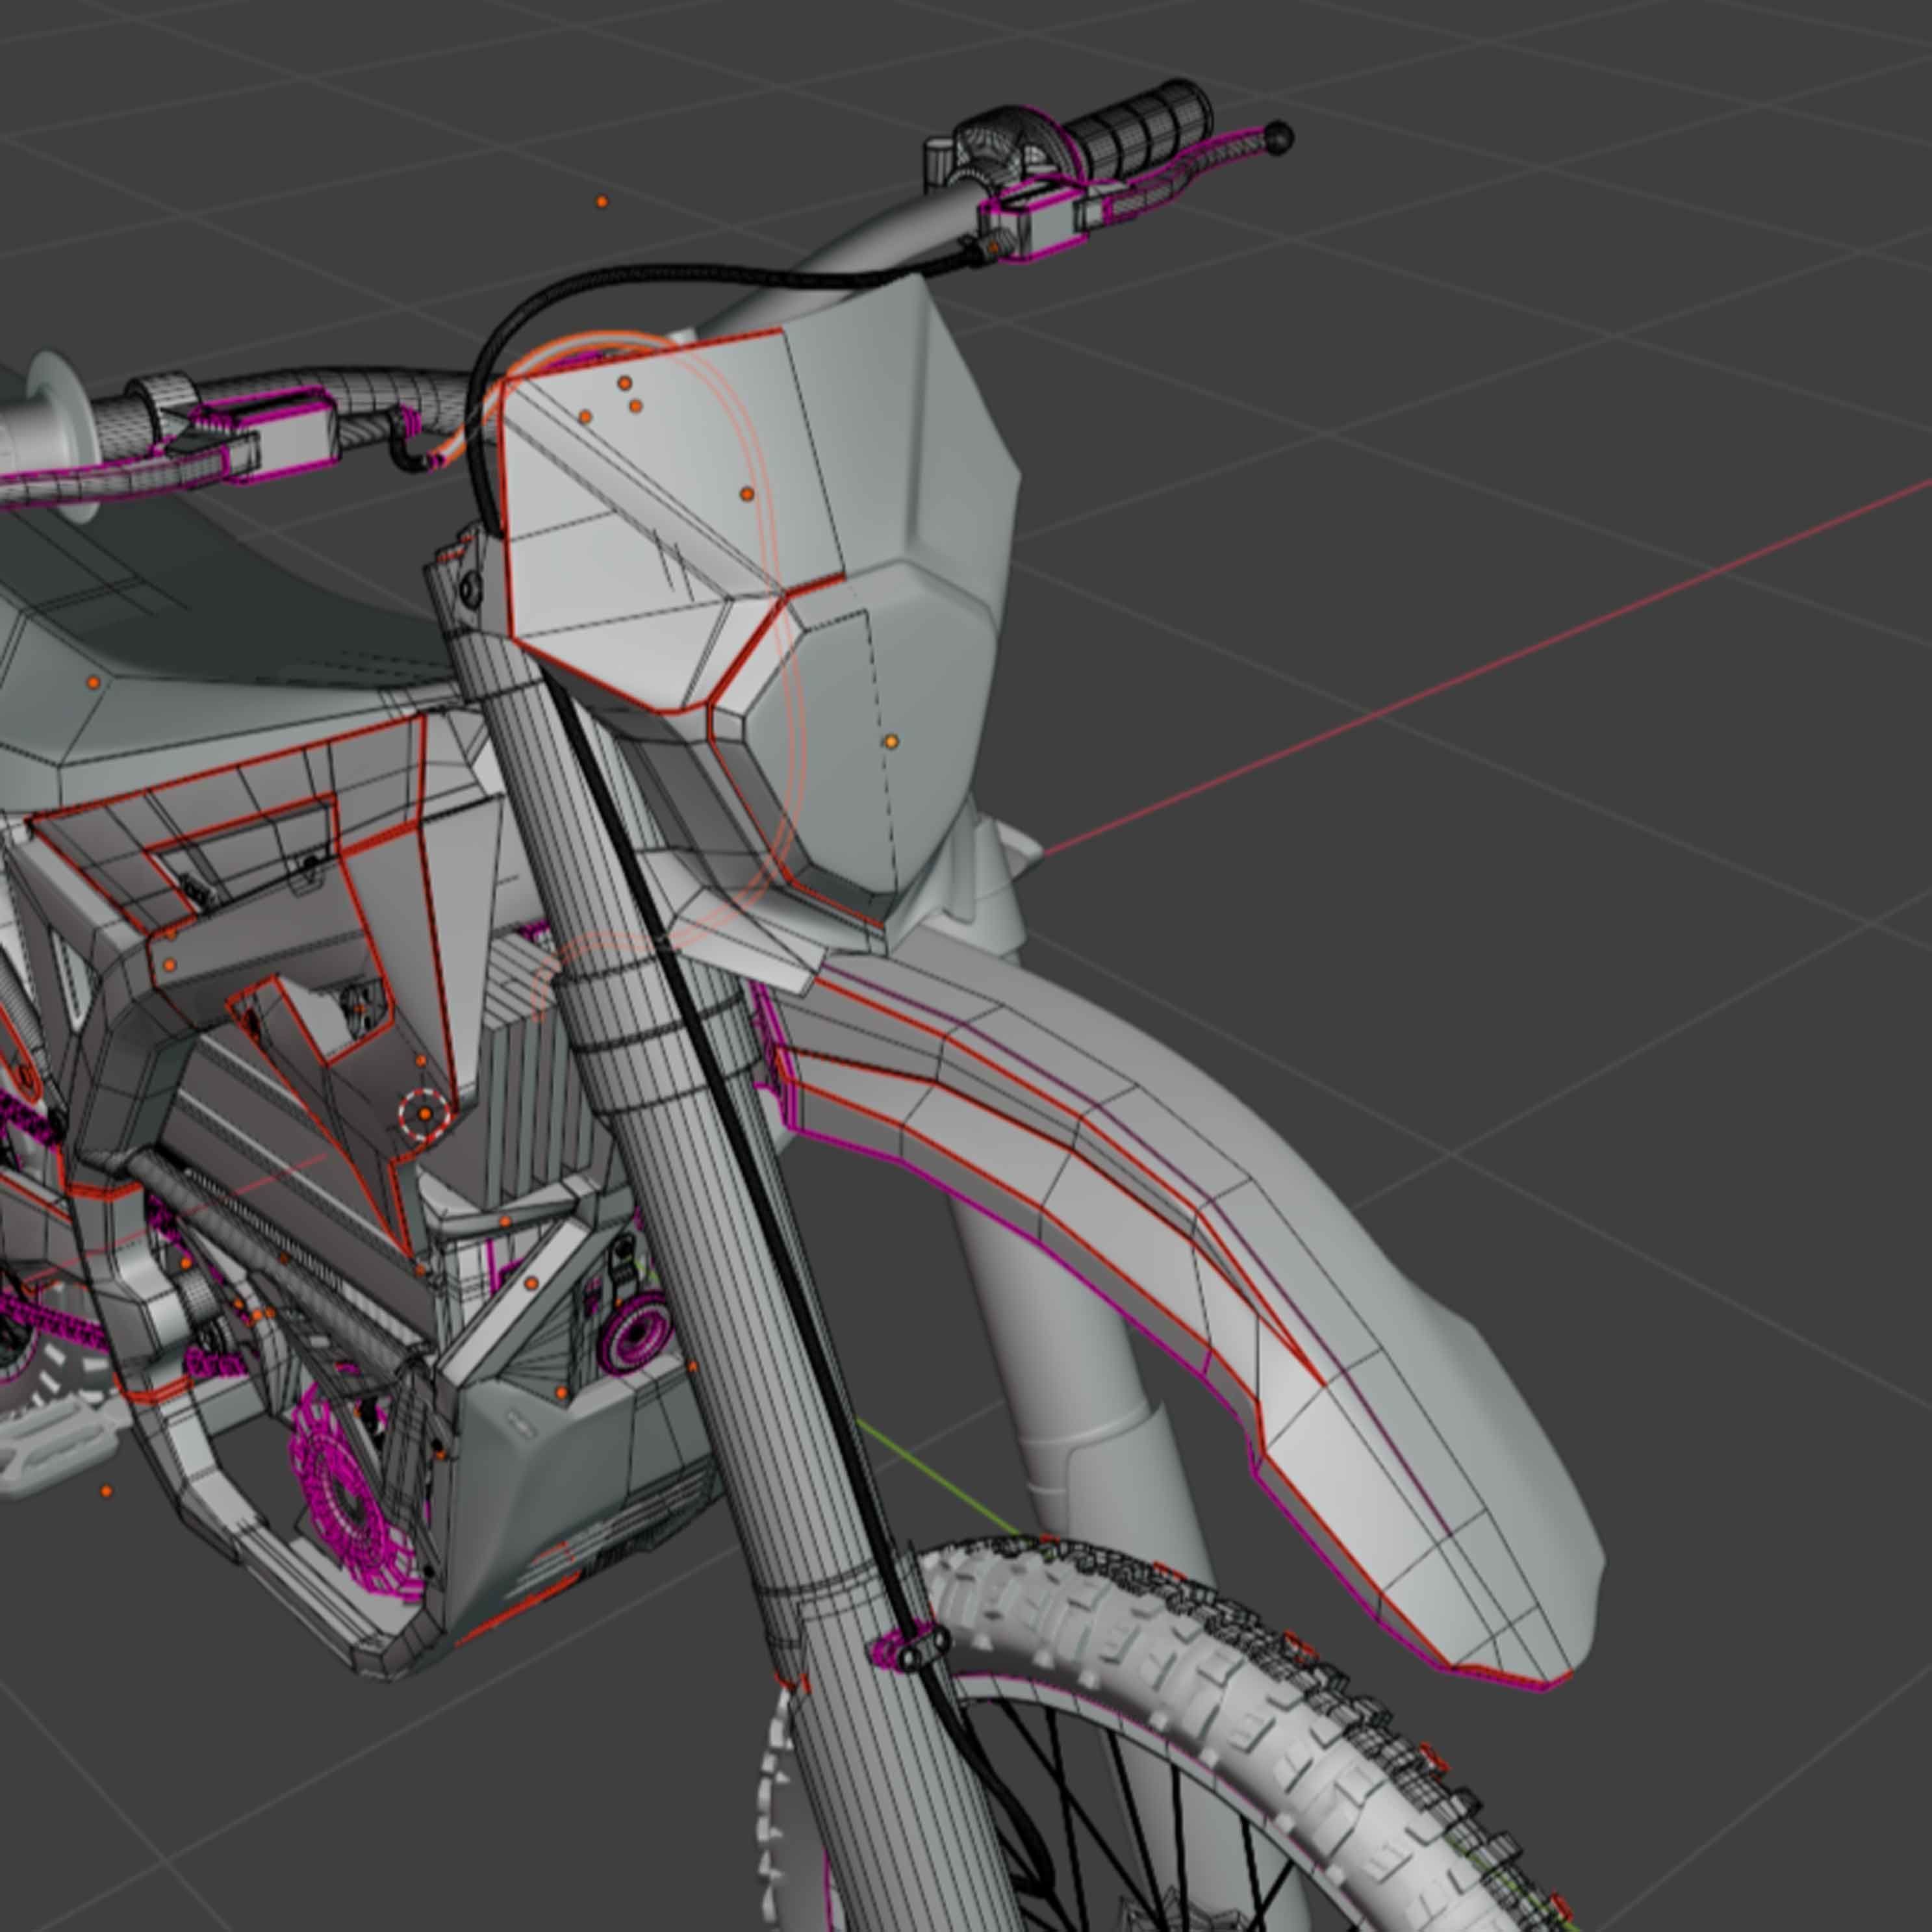
Task: Click origin dot on number plate side
Action: tap(891, 742)
